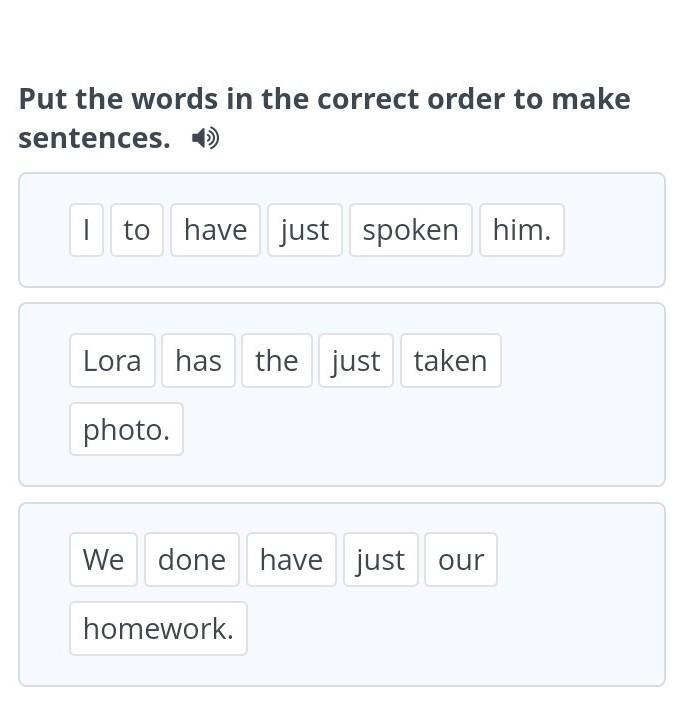Screen dimensions: 679x723
Task: Click the "homework." word tile
Action: pos(158,629)
